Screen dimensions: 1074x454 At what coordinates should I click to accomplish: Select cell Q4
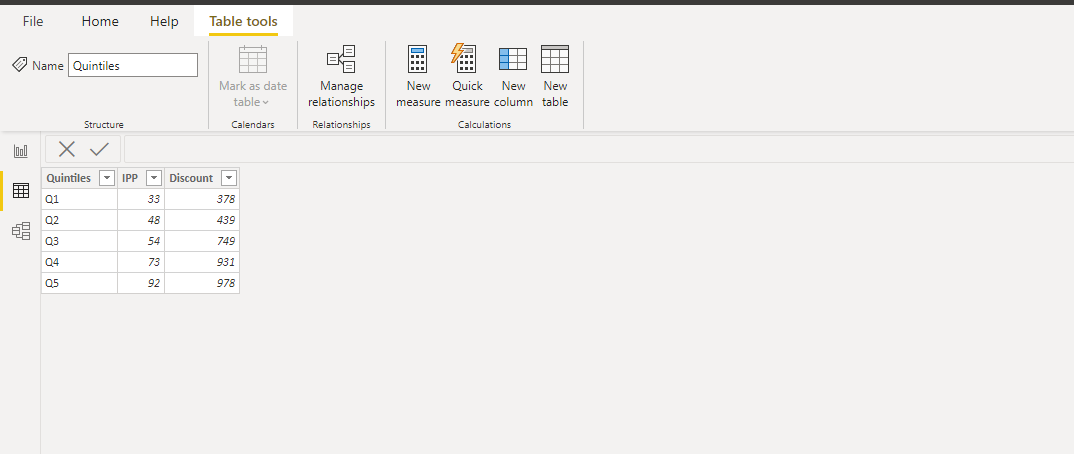[x=79, y=262]
